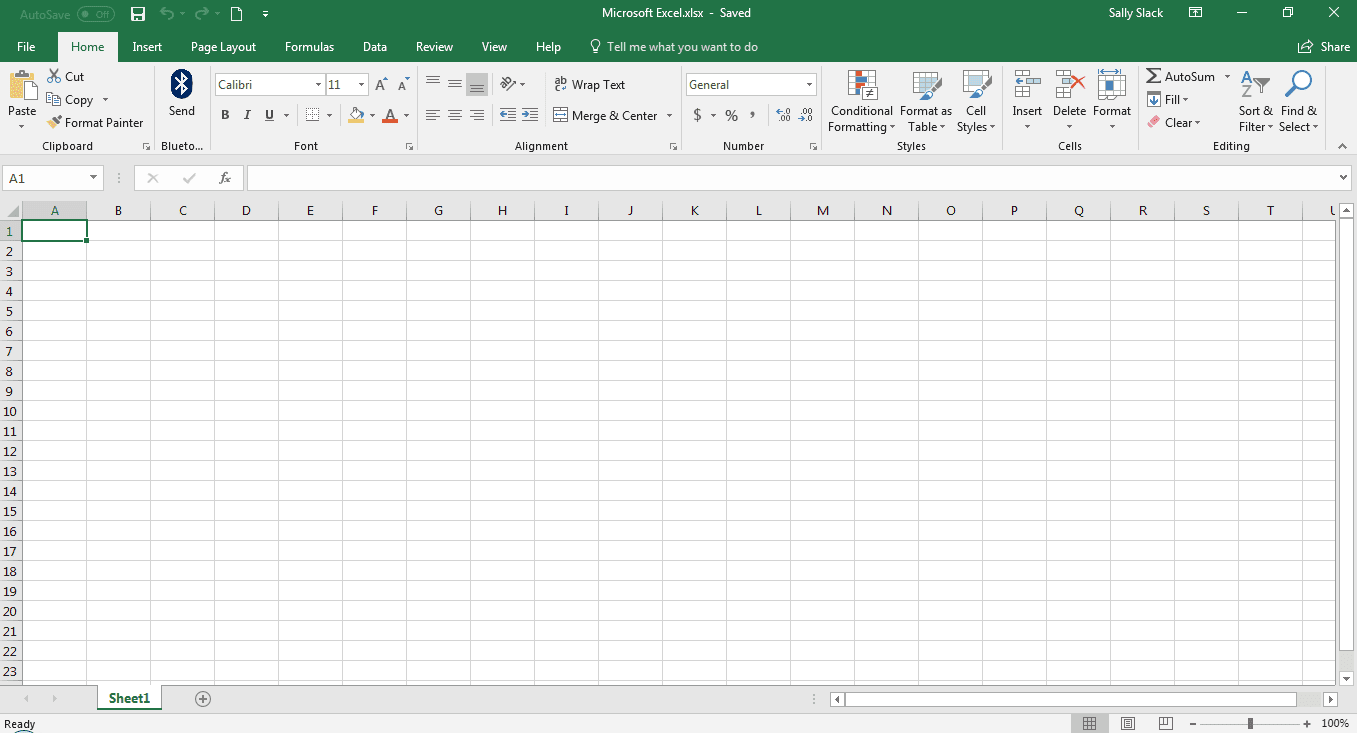Viewport: 1357px width, 733px height.
Task: Click the Decrease Decimal icon
Action: click(806, 116)
